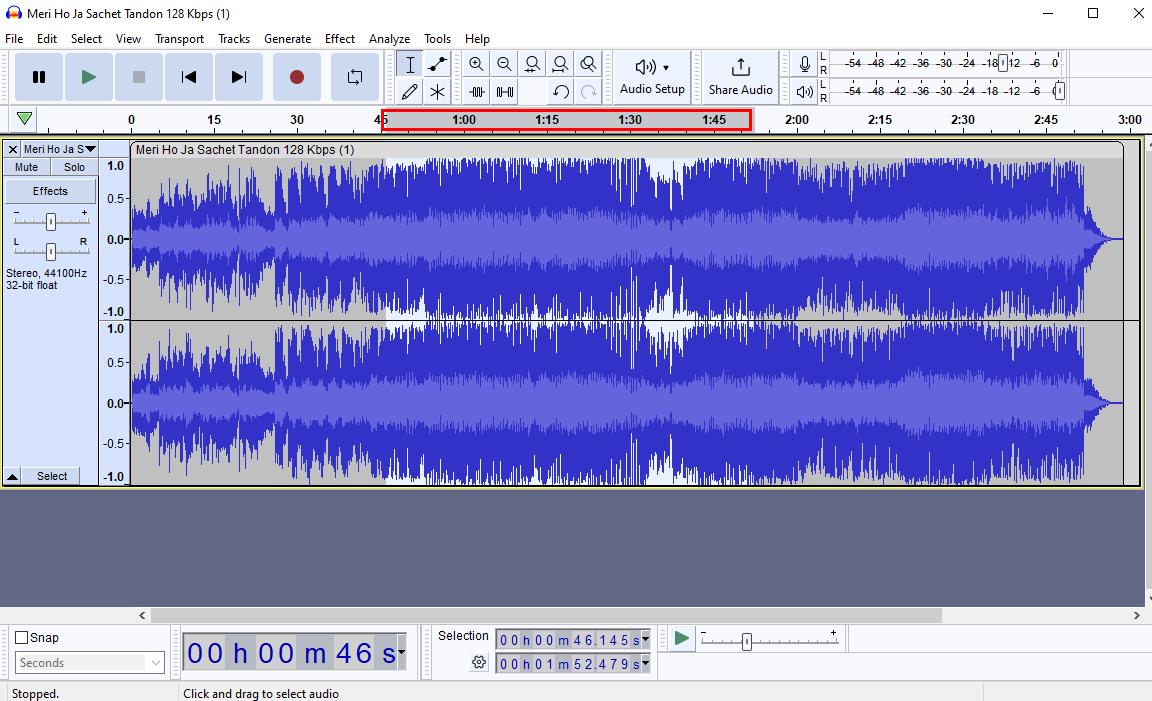Click the Undo icon
This screenshot has height=701, width=1152.
561,92
